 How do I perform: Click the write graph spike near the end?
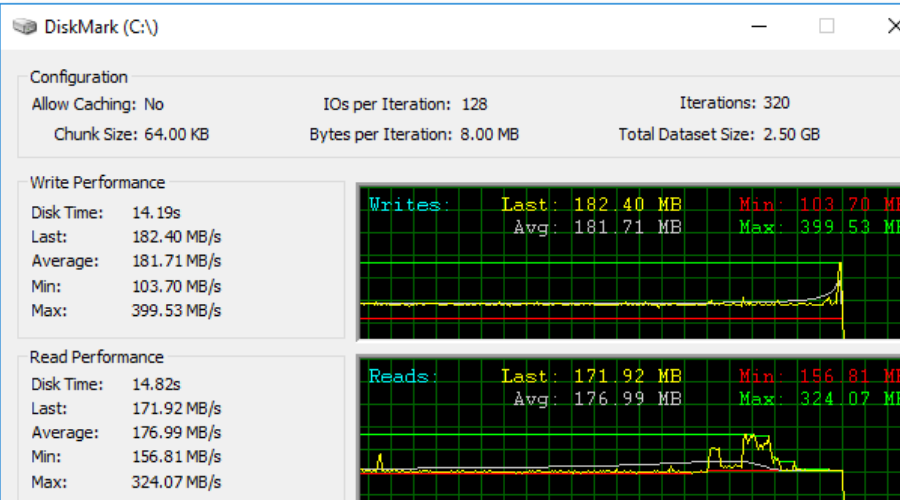pos(840,281)
